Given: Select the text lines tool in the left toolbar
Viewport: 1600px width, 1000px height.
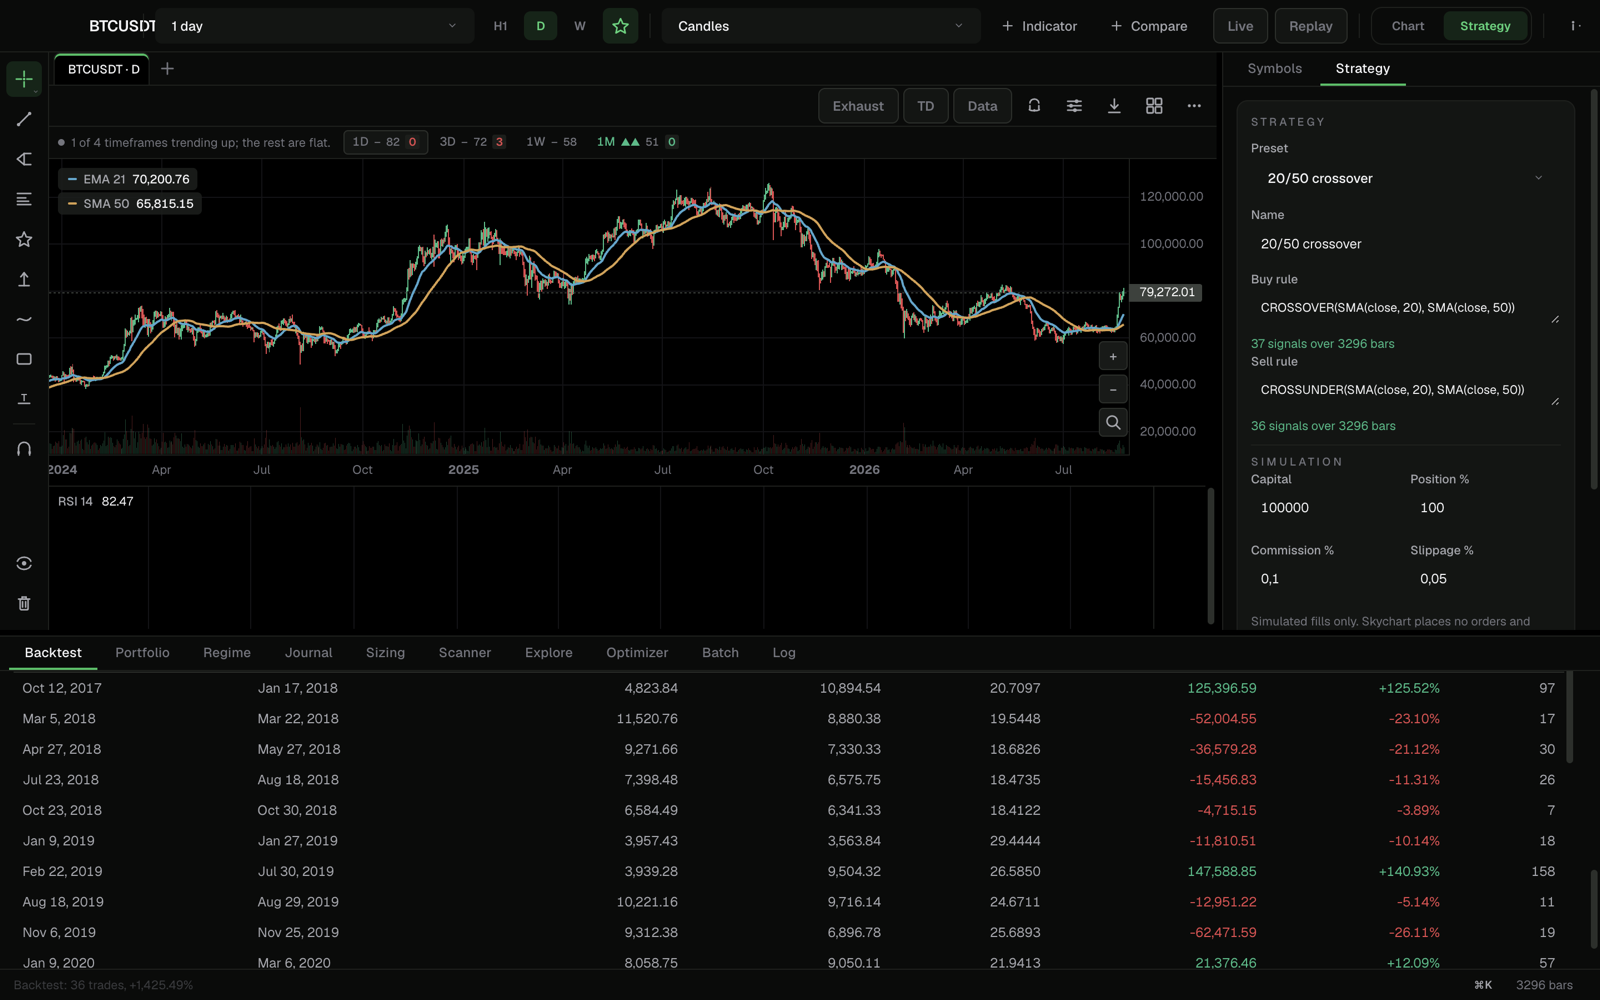Looking at the screenshot, I should coord(24,199).
